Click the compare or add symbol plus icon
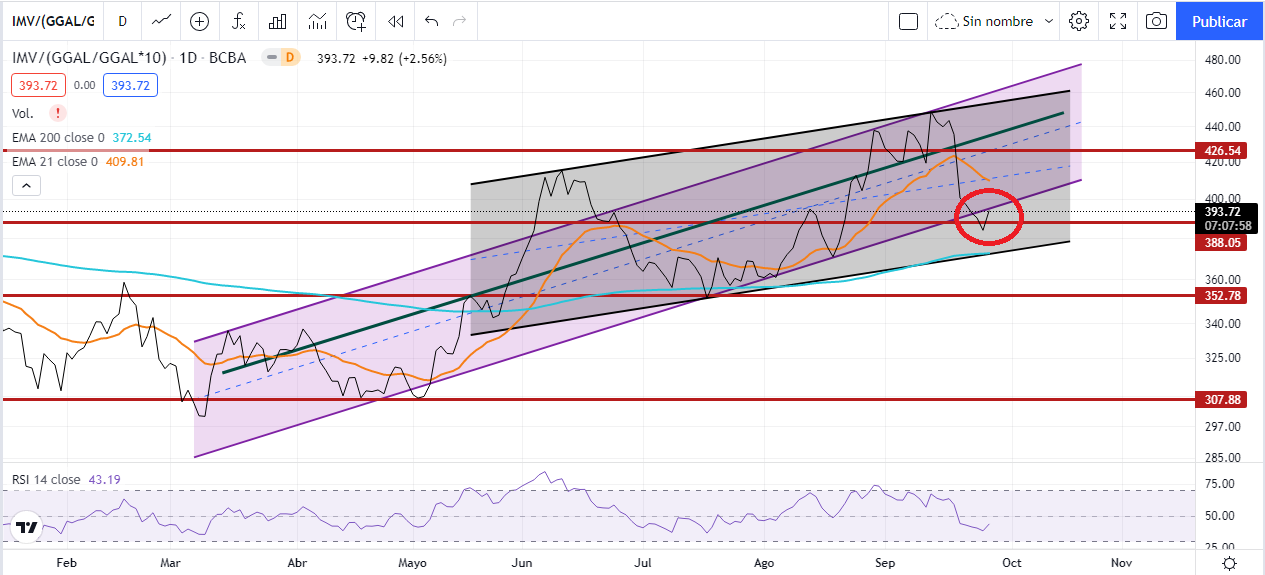The height and width of the screenshot is (575, 1265). [199, 21]
